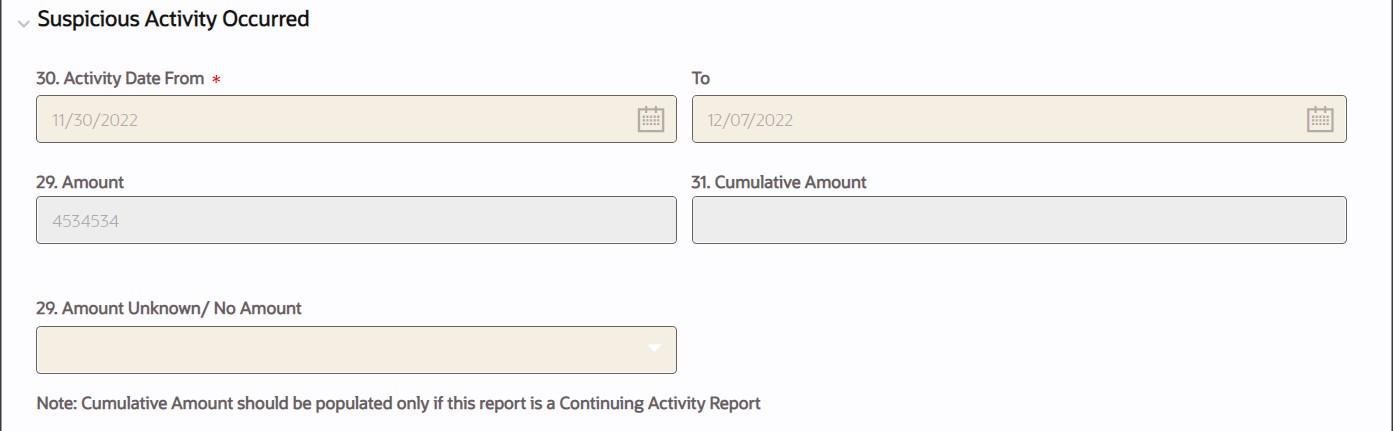Collapse the Suspicious Activity Occurred section
Viewport: 1393px width, 431px height.
24,22
